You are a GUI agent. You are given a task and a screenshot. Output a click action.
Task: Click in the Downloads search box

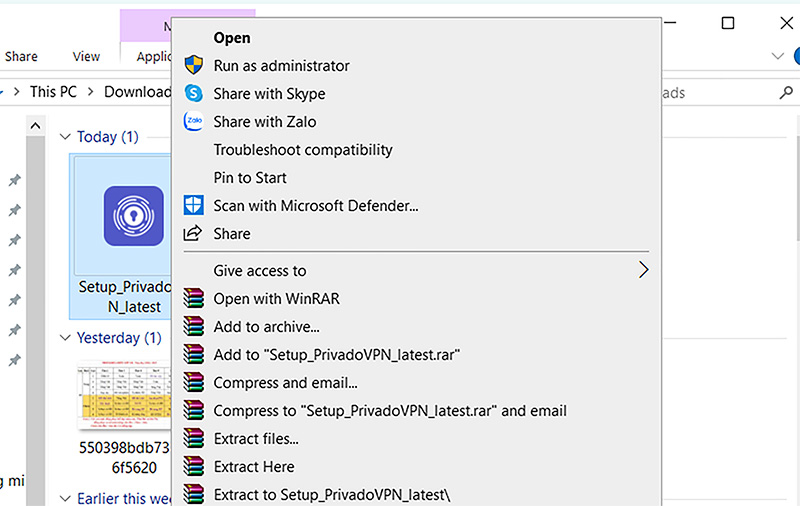click(719, 92)
